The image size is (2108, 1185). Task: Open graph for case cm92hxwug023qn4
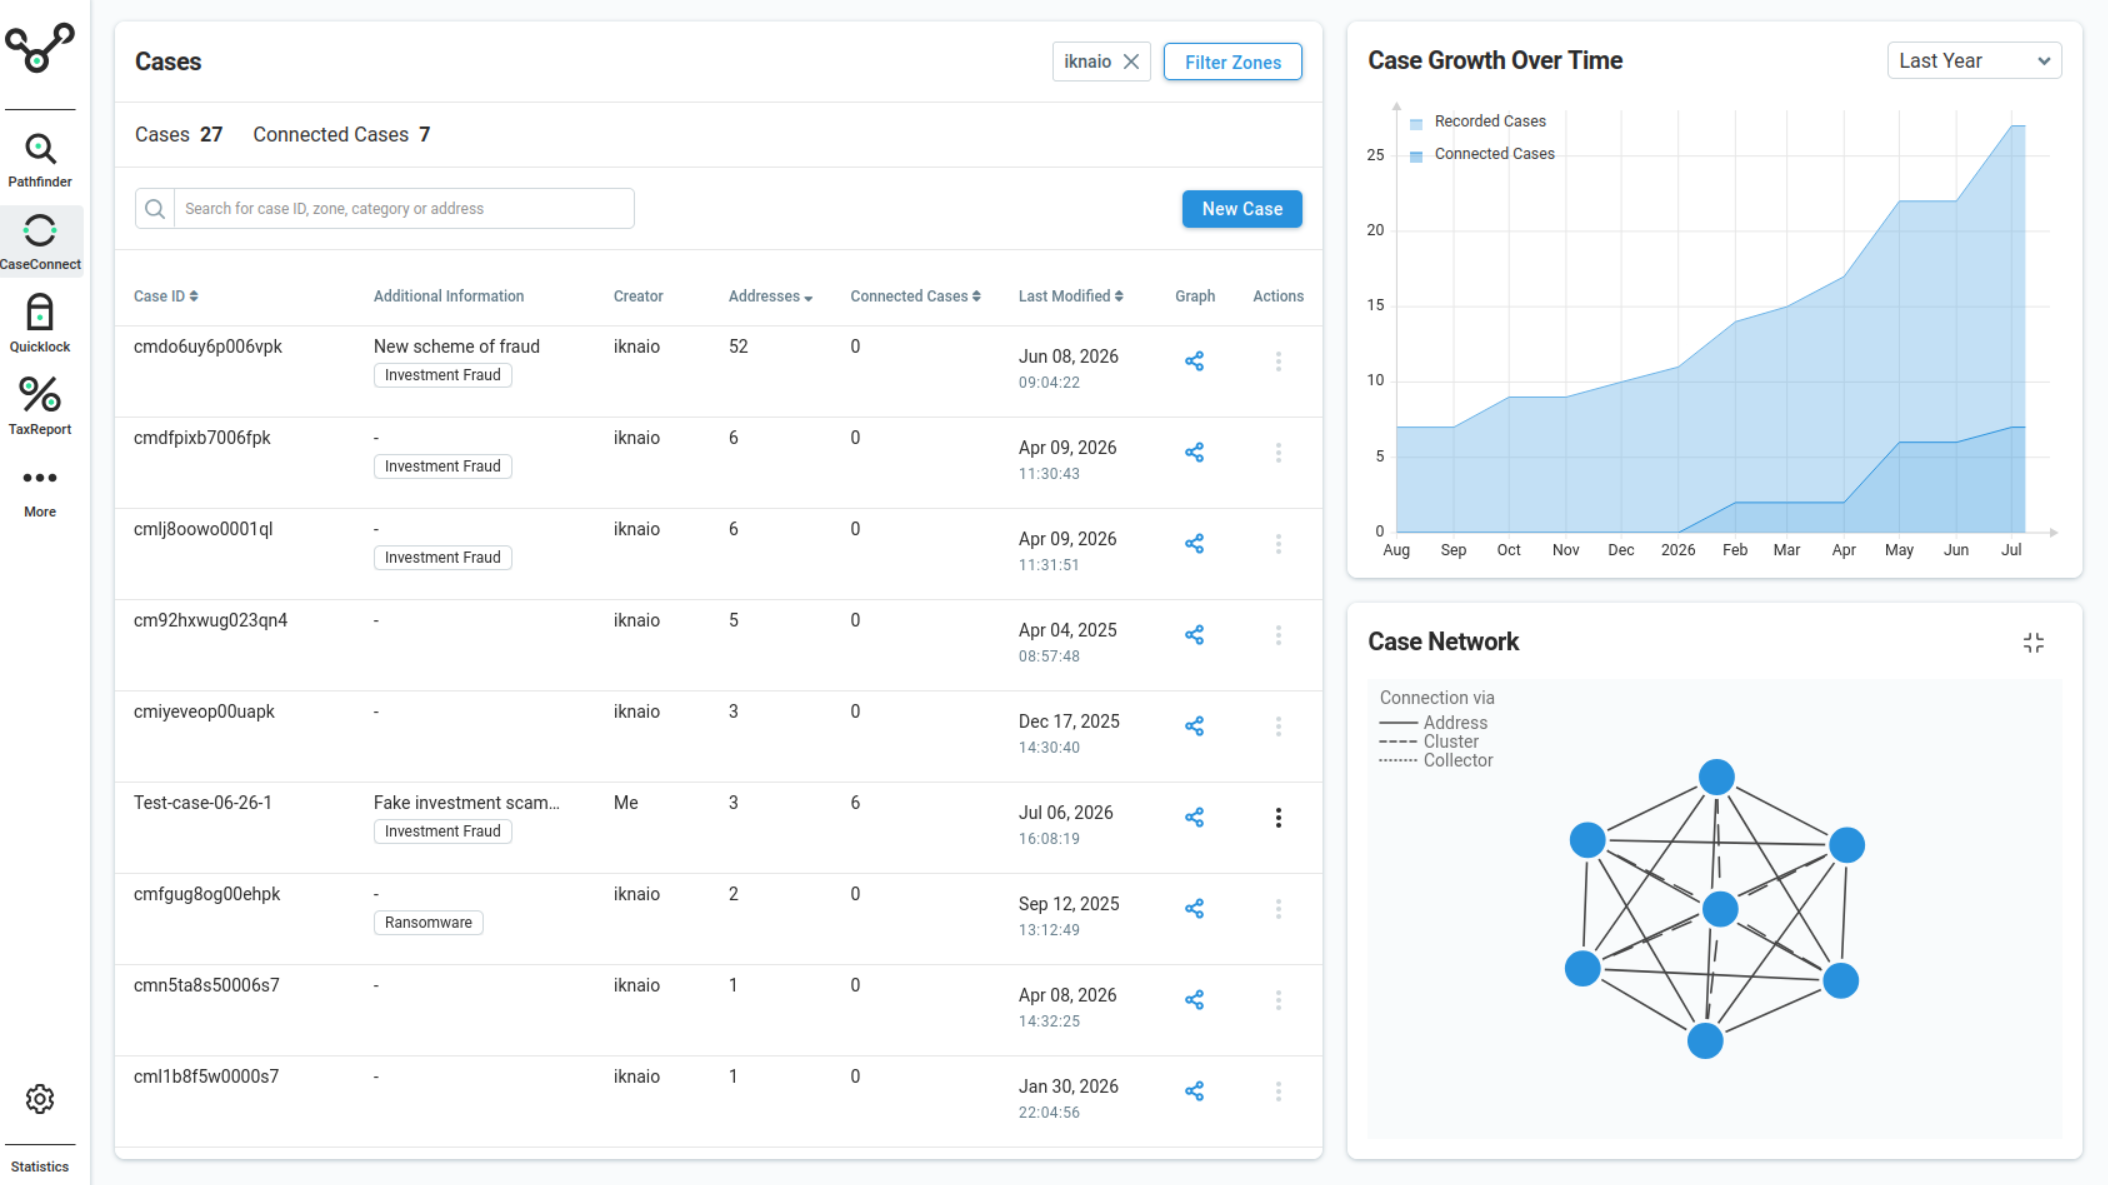(1194, 635)
